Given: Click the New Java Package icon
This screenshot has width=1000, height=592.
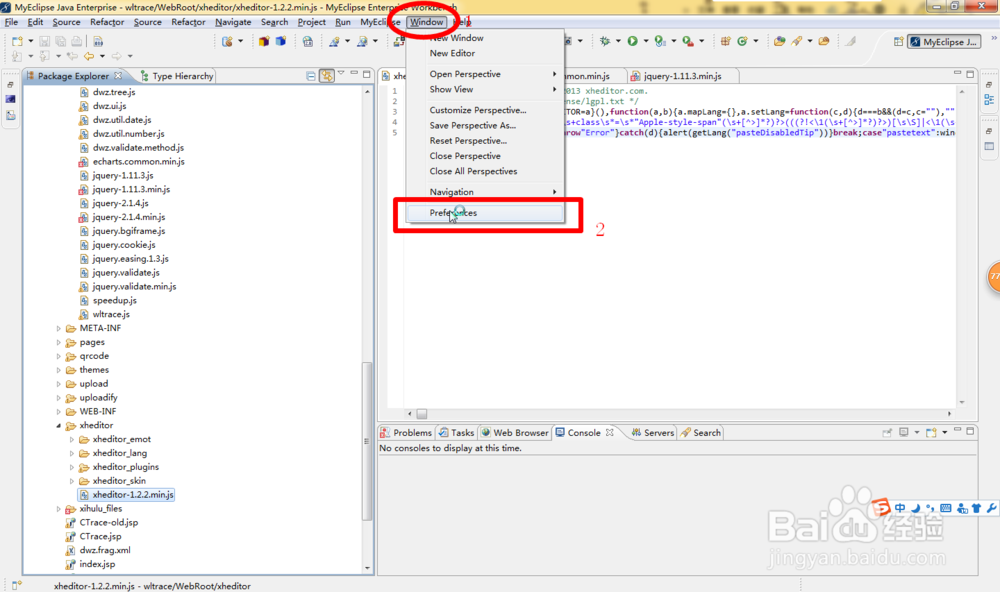Looking at the screenshot, I should [725, 41].
